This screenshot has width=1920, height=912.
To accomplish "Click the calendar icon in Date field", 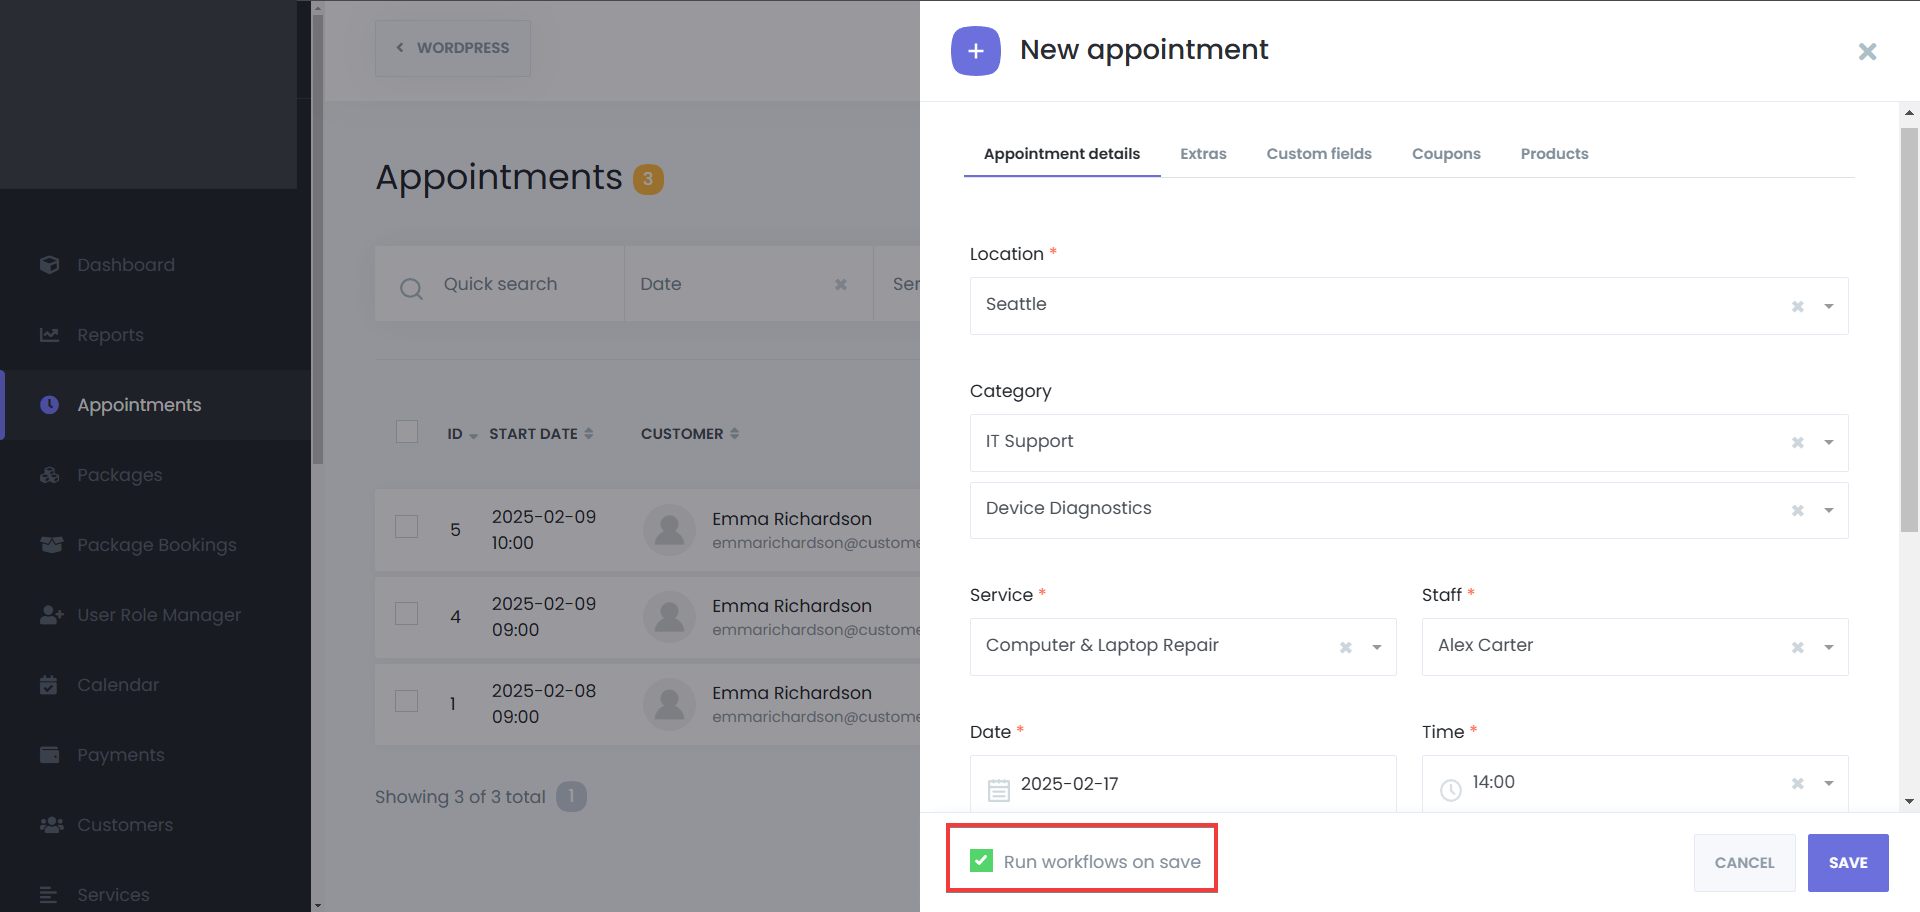I will point(998,790).
